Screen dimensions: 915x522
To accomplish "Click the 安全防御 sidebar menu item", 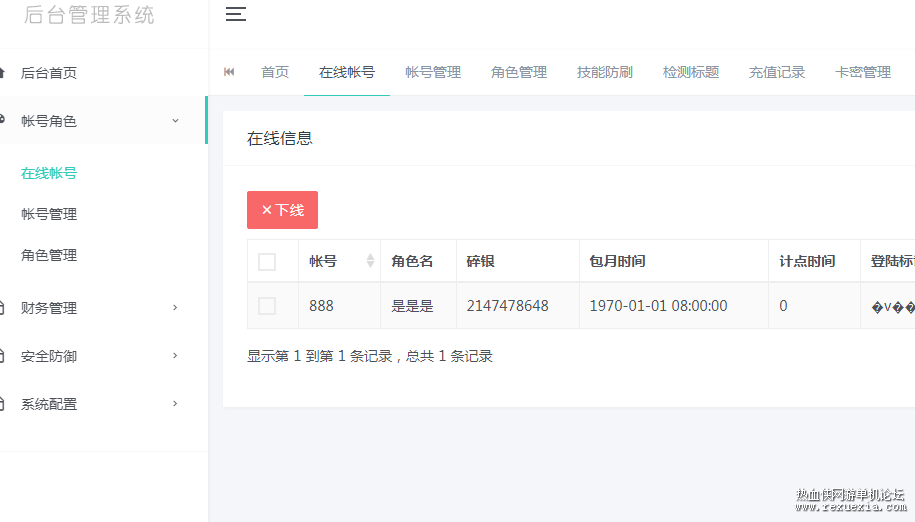I will coord(104,356).
